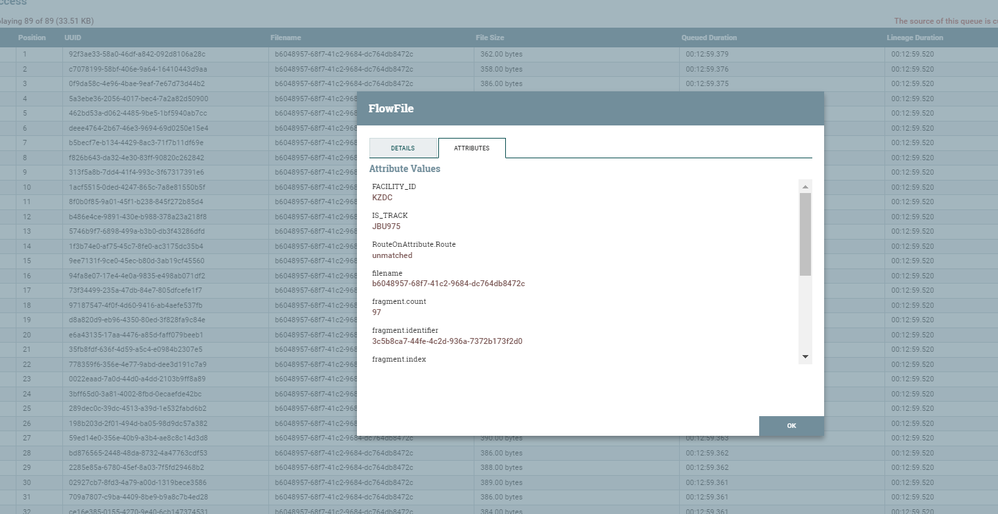Click the Position column header
The width and height of the screenshot is (998, 514).
(x=32, y=38)
